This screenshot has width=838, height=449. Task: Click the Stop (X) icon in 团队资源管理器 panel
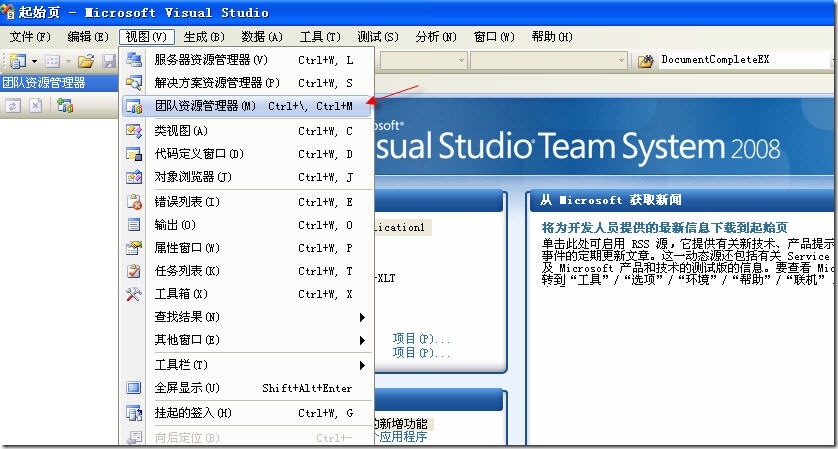tap(35, 106)
